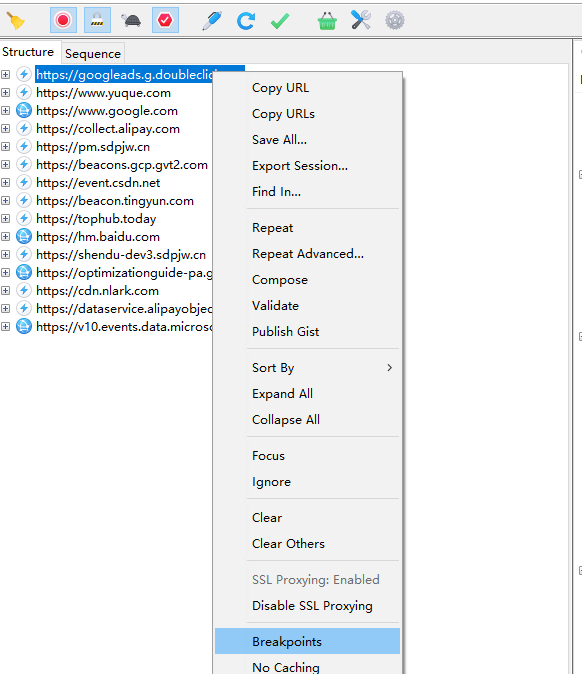Screen dimensions: 582x674
Task: Click the green Validate checkmark icon
Action: (280, 20)
